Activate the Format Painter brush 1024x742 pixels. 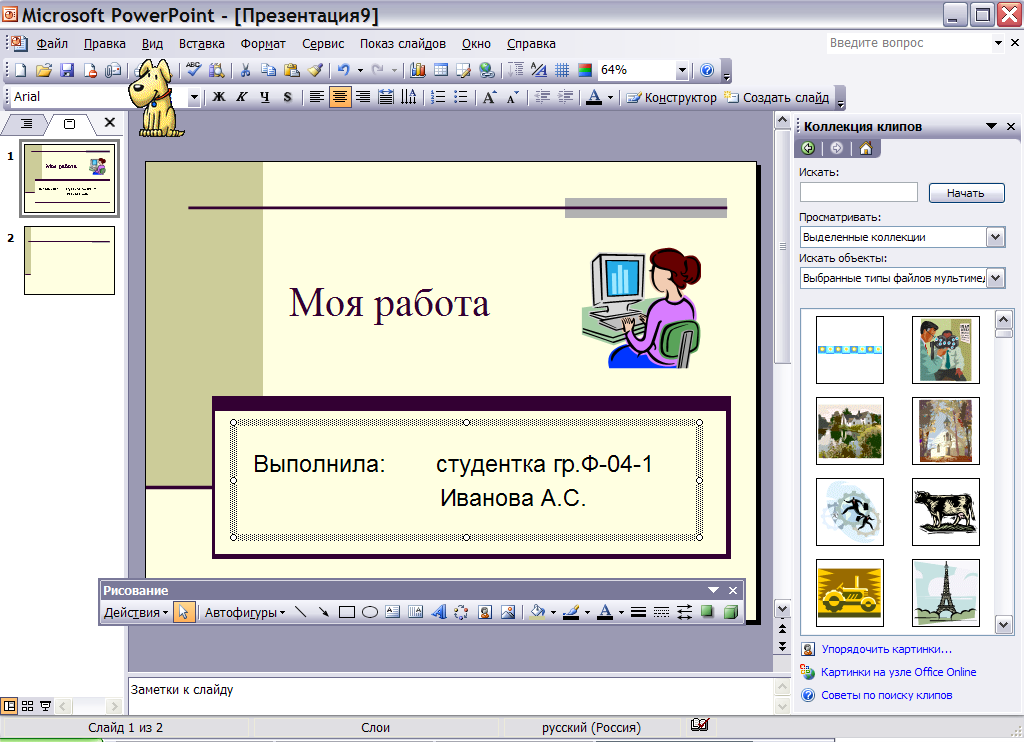(315, 70)
